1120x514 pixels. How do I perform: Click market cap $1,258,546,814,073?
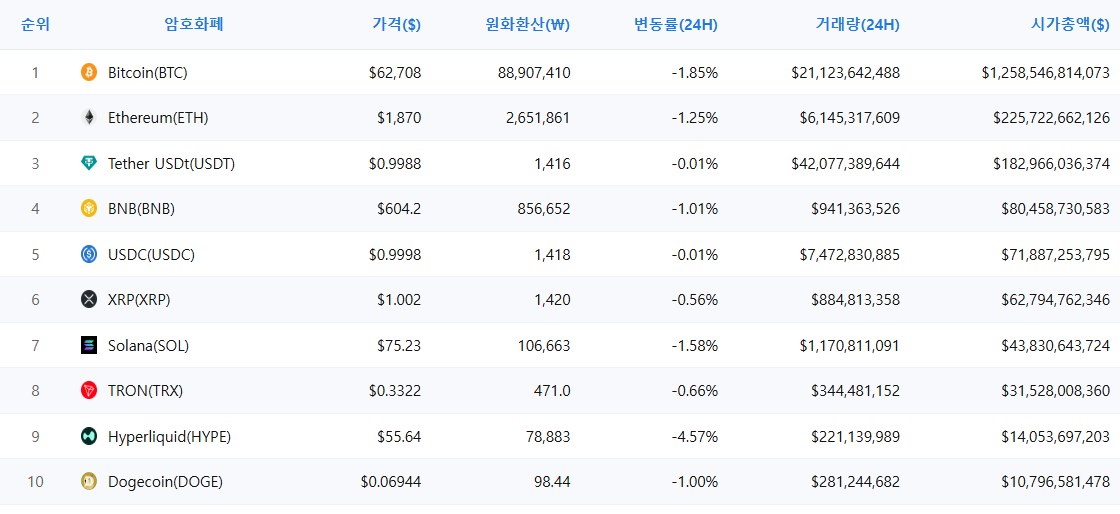(1046, 72)
